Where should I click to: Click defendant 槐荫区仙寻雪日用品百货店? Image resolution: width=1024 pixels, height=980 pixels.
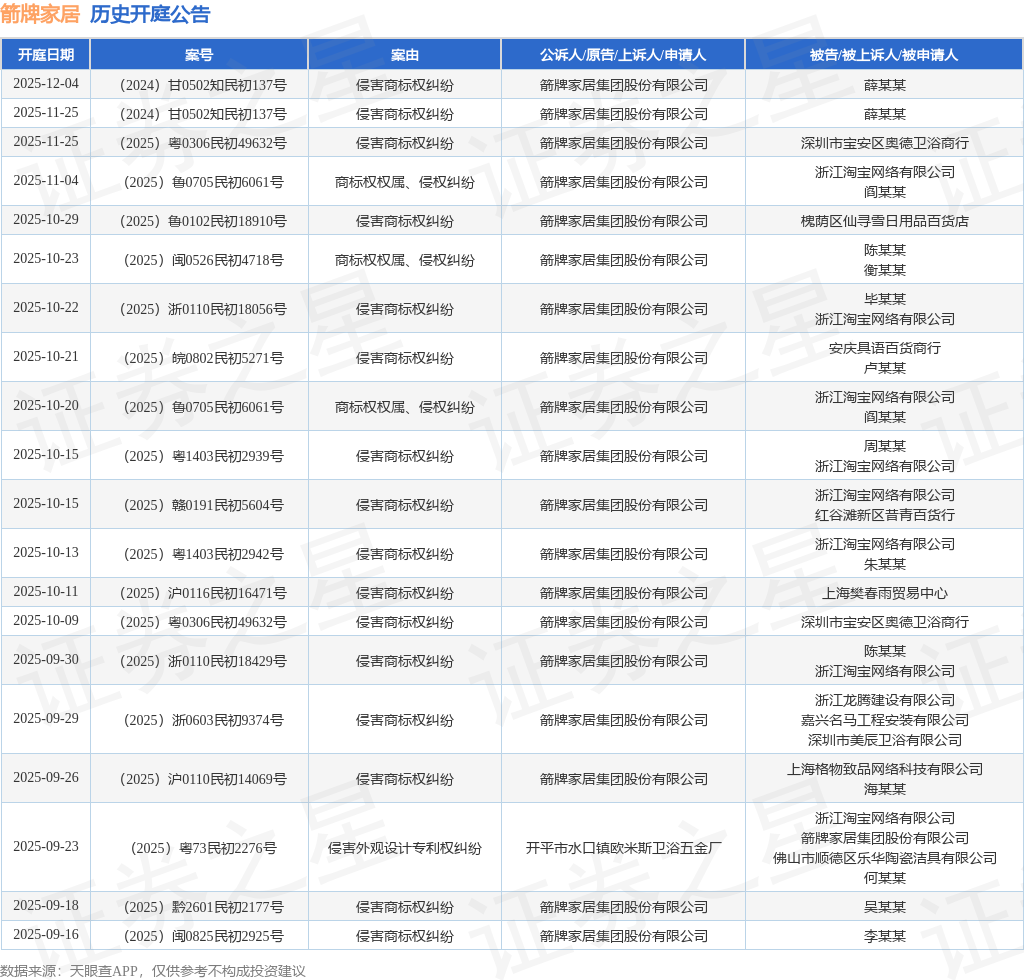click(885, 221)
